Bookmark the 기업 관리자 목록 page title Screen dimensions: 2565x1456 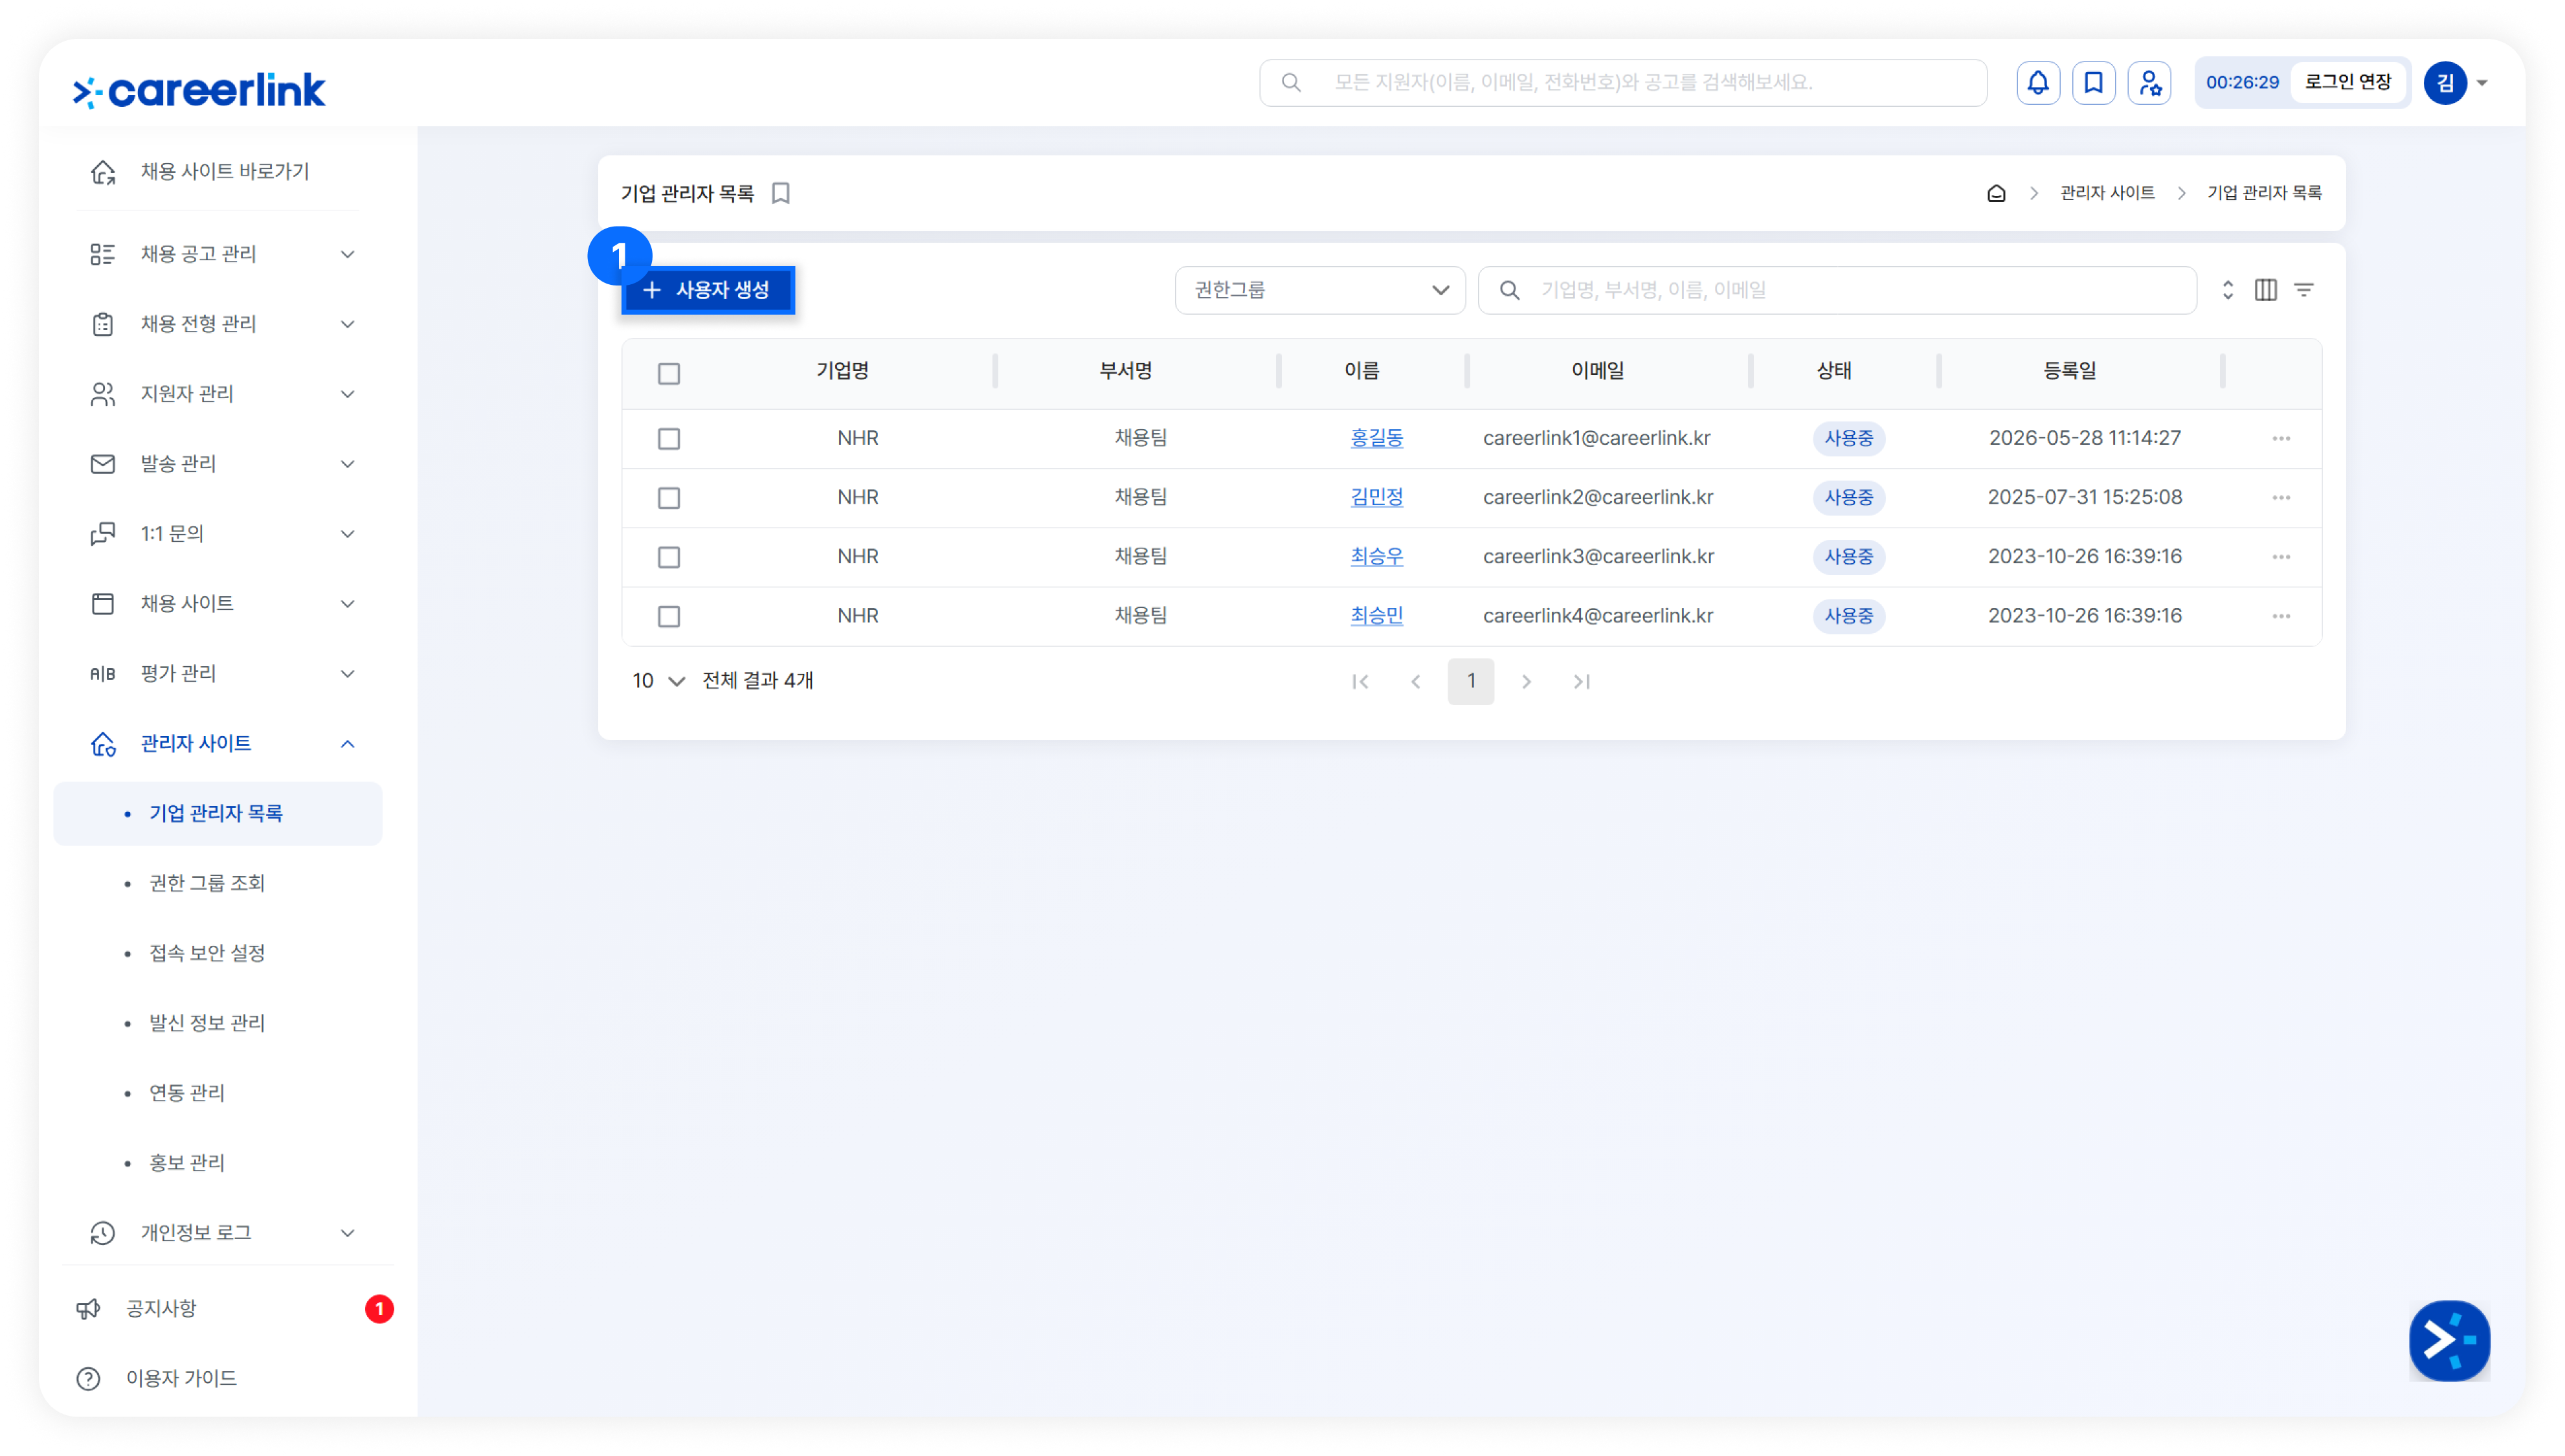[780, 193]
